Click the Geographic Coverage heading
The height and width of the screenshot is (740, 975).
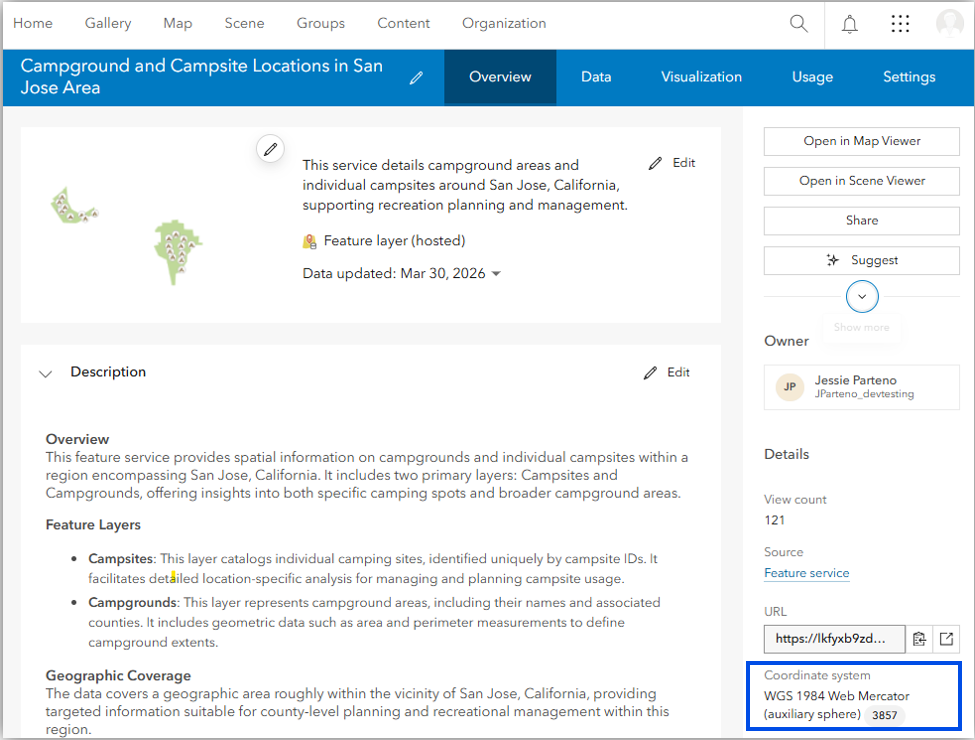coord(118,675)
